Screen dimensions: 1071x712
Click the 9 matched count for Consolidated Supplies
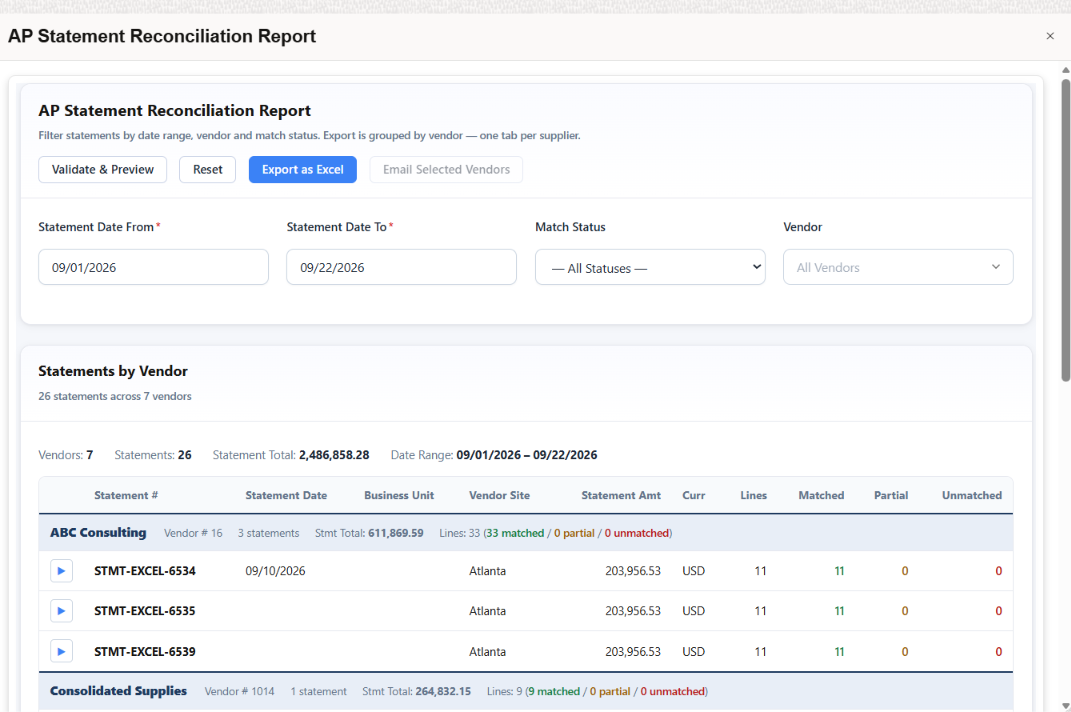(554, 692)
